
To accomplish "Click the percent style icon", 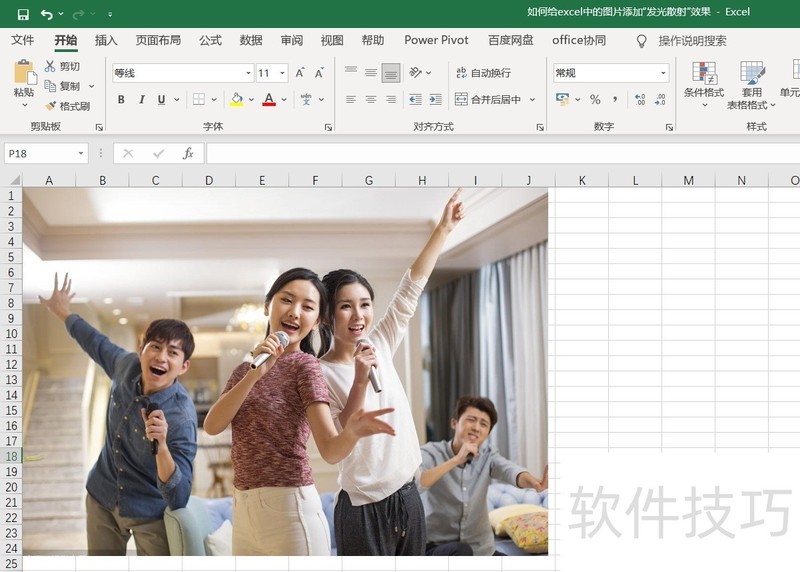I will tap(595, 100).
